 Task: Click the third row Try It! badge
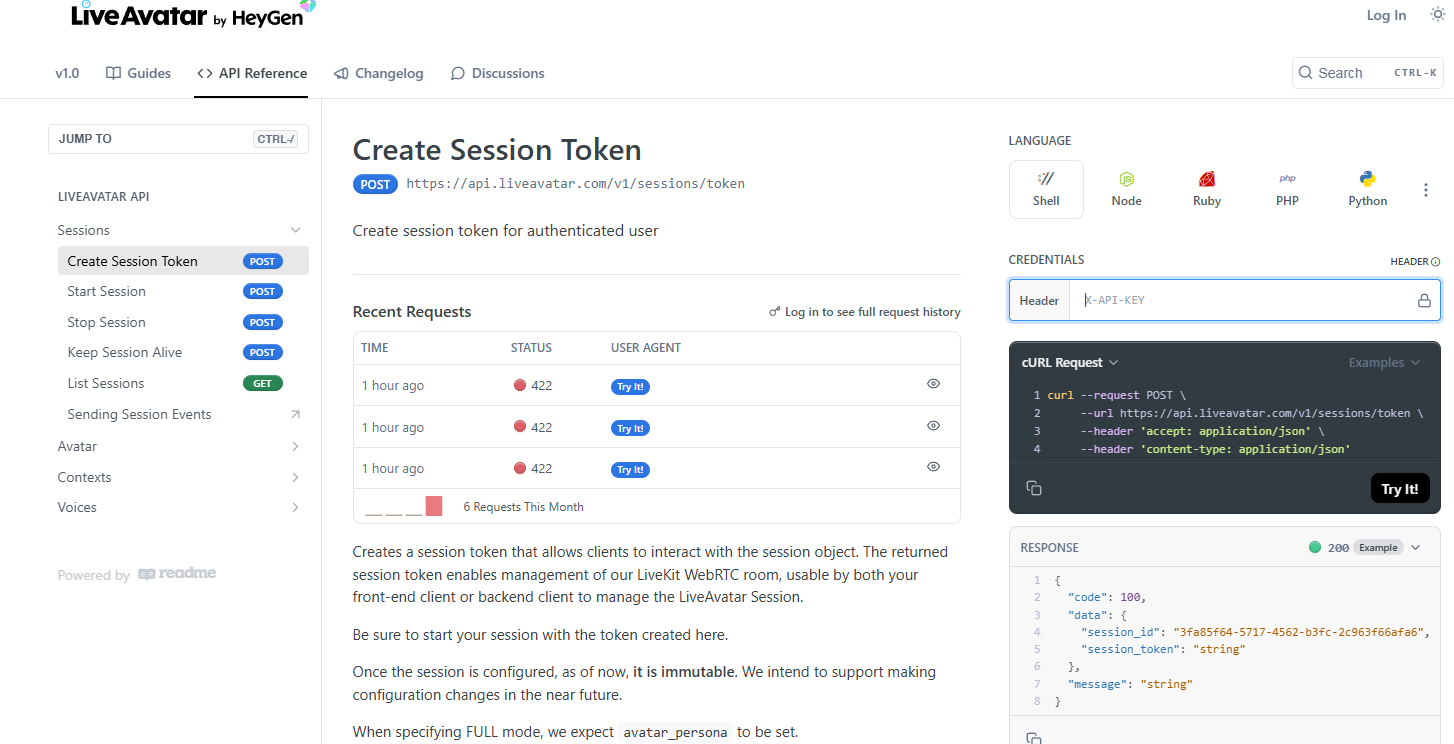click(x=630, y=469)
